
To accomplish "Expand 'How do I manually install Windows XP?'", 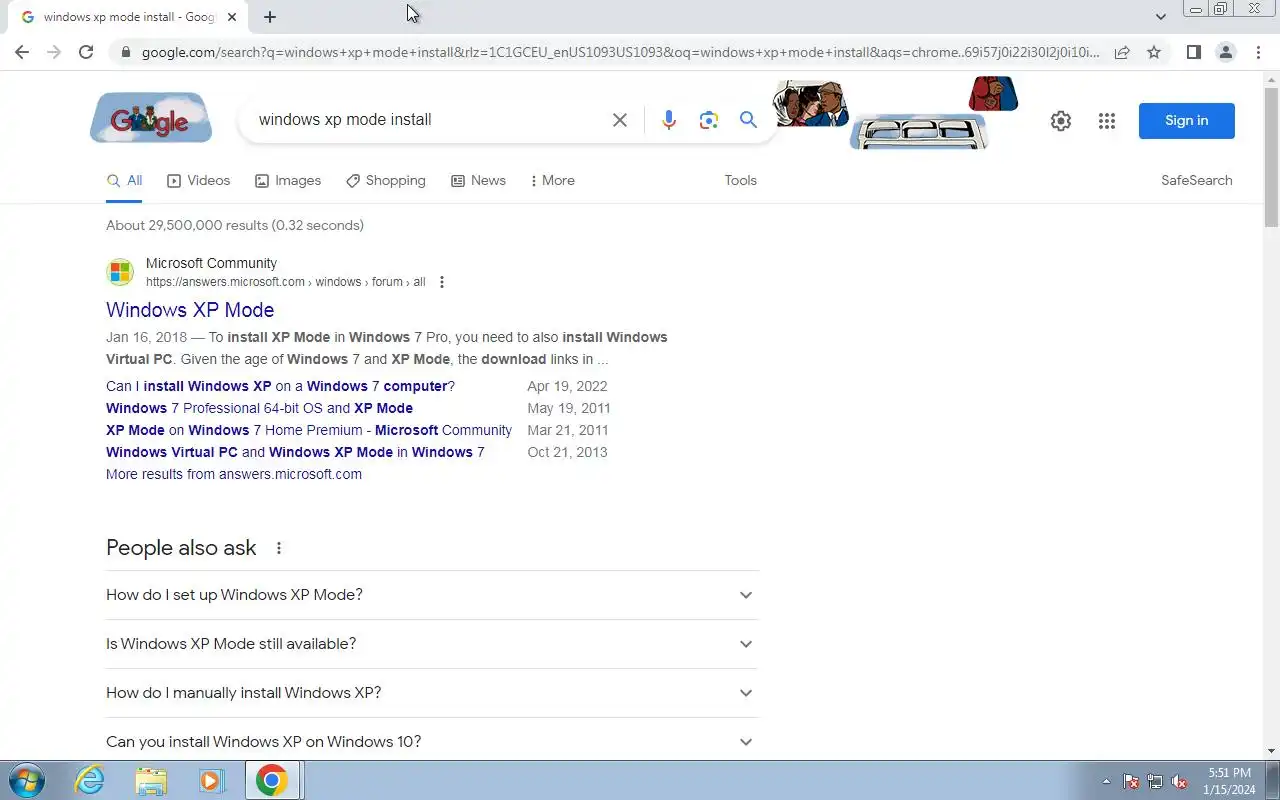I will 432,693.
